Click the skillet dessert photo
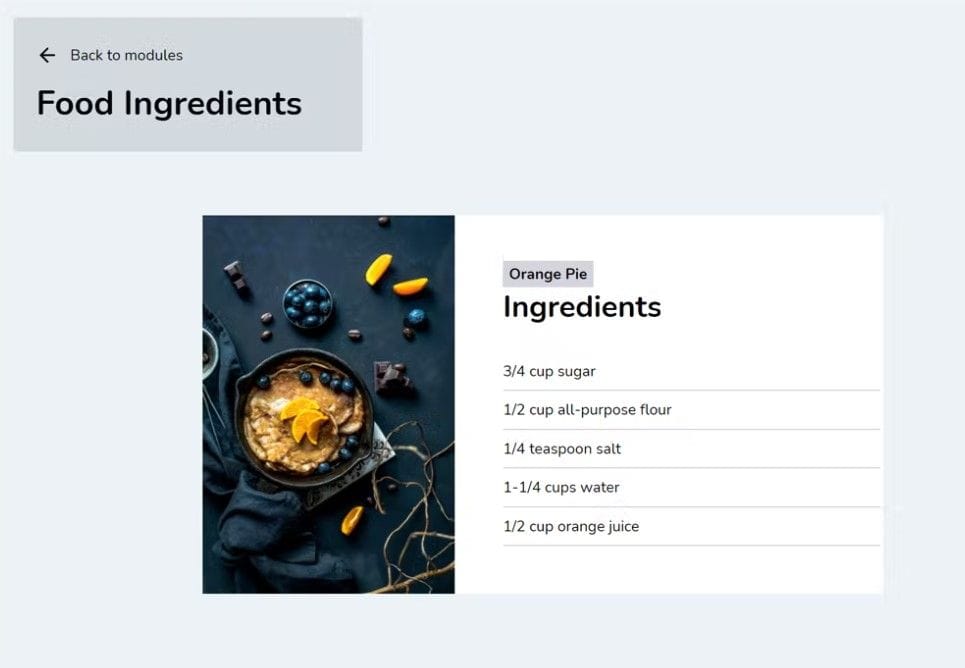Image resolution: width=965 pixels, height=668 pixels. pos(328,403)
